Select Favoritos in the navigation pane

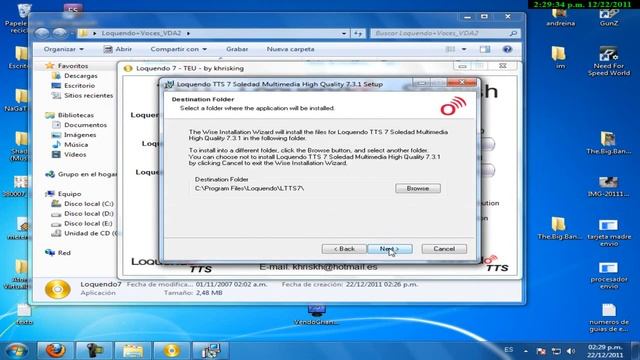coord(73,66)
